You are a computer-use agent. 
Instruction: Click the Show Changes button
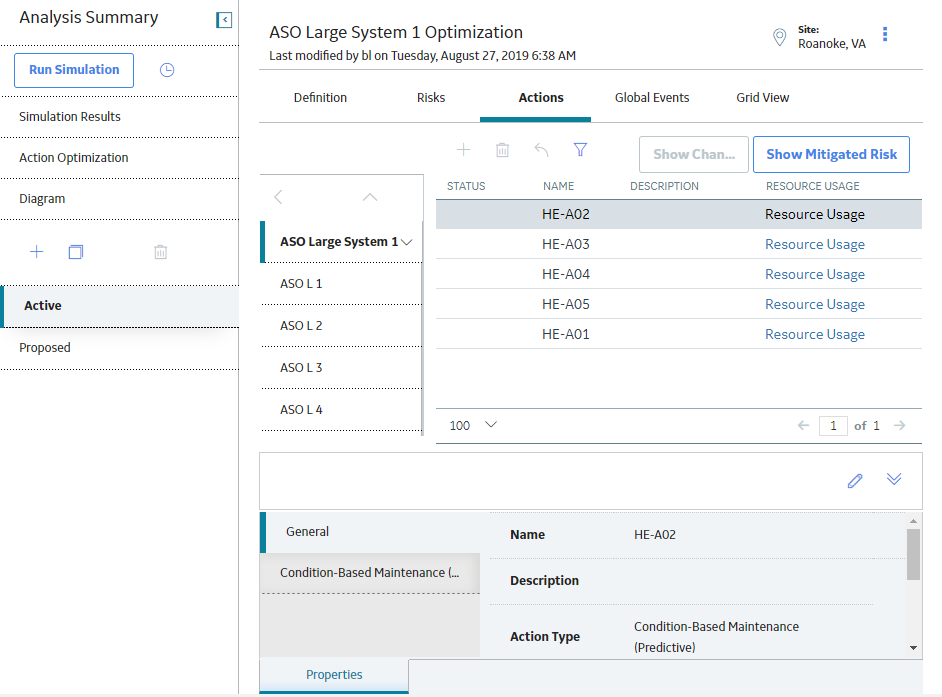(x=694, y=154)
